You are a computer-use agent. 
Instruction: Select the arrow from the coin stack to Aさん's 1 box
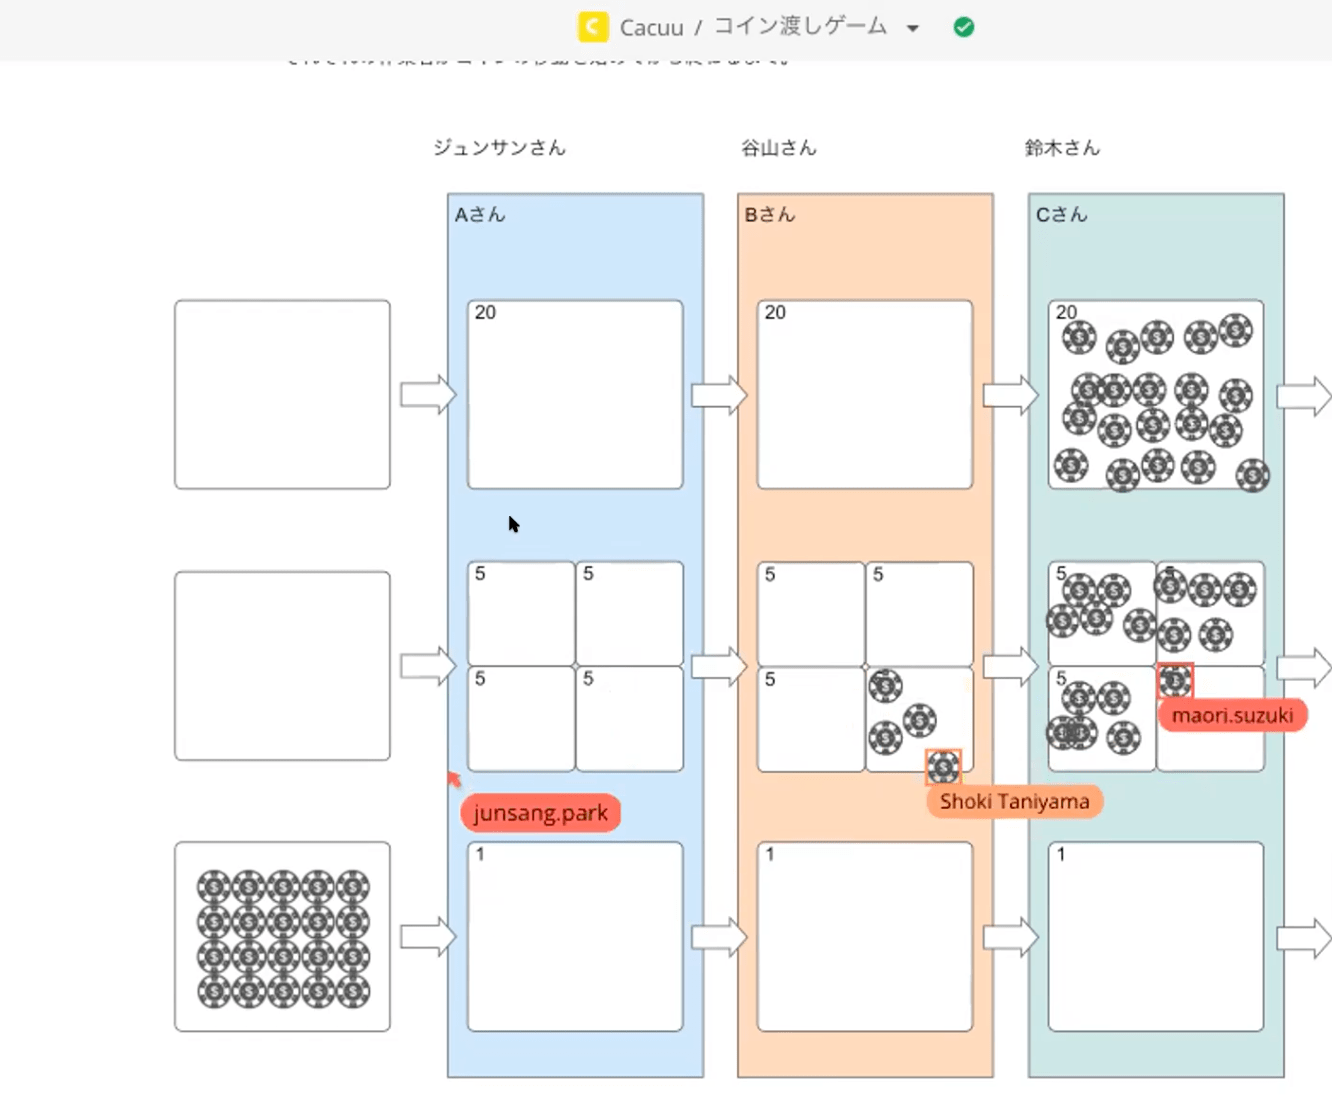coord(427,937)
